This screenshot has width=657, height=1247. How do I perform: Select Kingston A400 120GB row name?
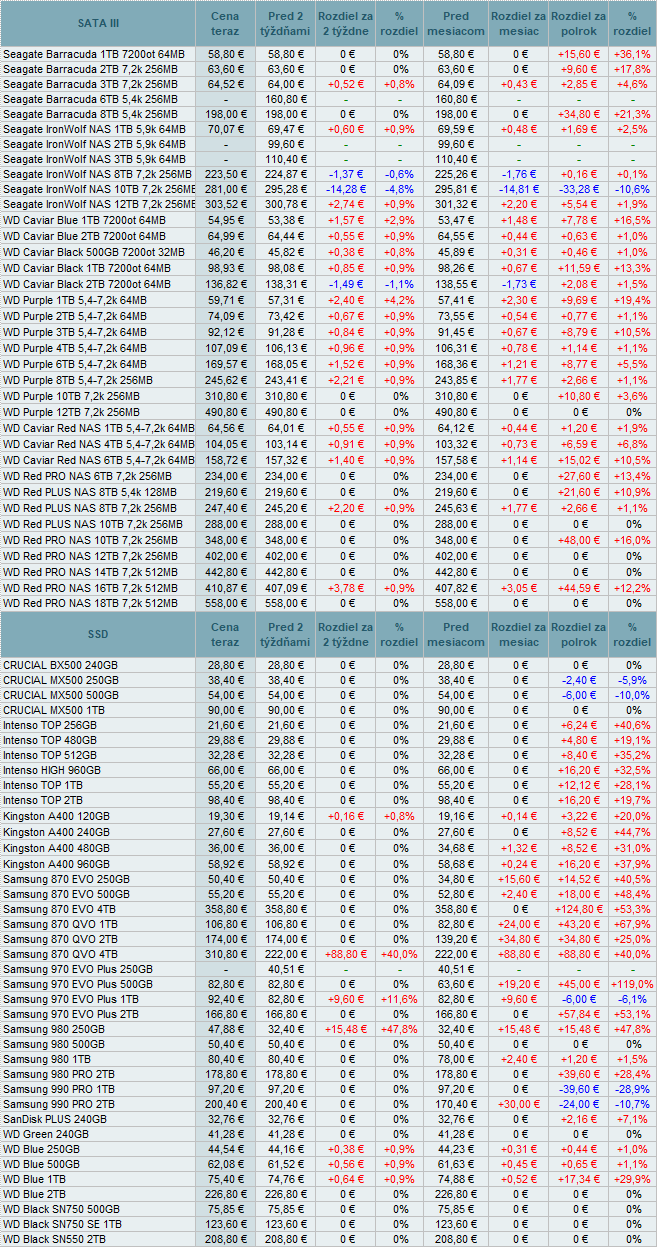[56, 816]
